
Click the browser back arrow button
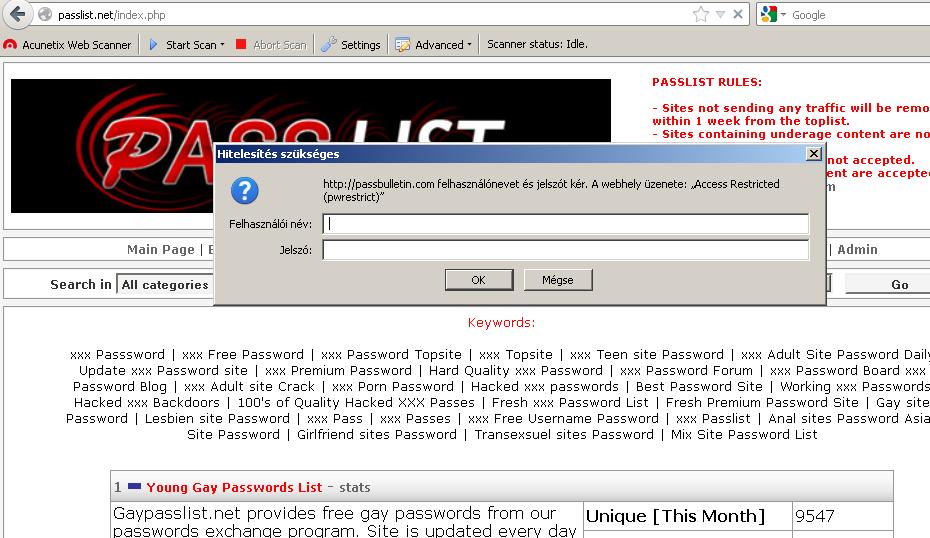click(18, 14)
